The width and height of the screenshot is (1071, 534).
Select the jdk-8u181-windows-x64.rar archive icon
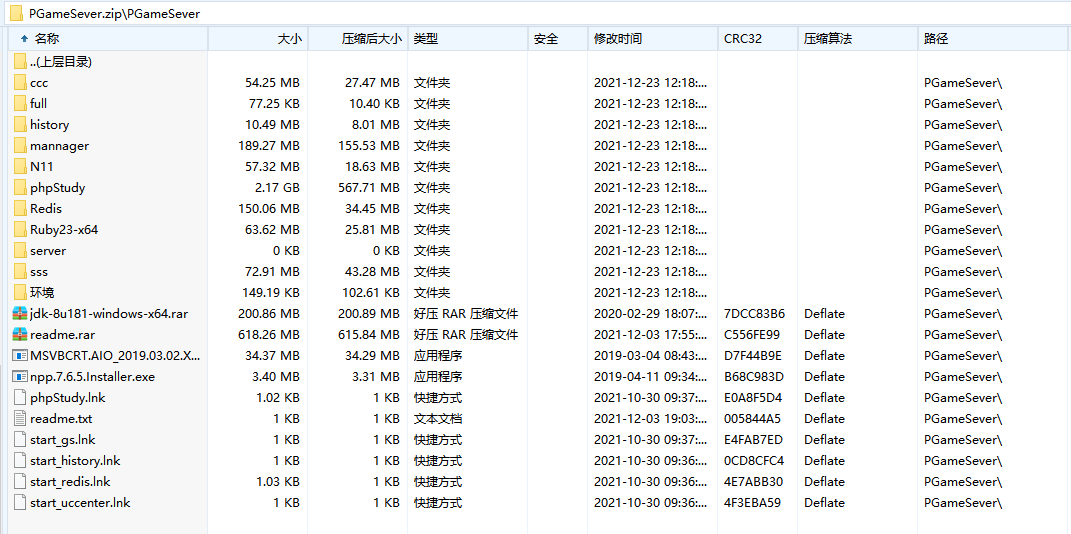coord(21,313)
